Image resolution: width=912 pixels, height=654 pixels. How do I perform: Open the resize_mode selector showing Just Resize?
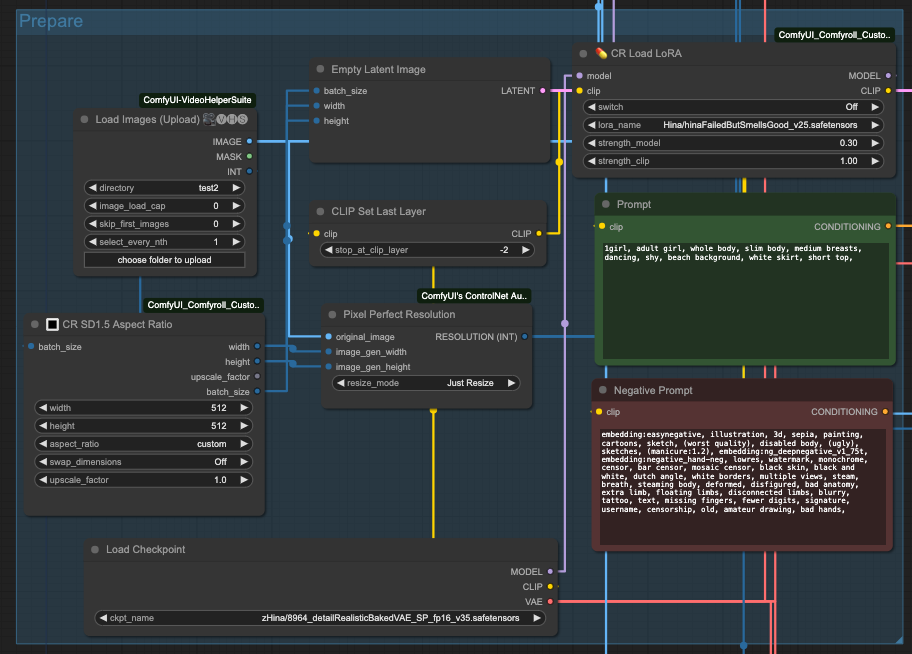pyautogui.click(x=427, y=382)
